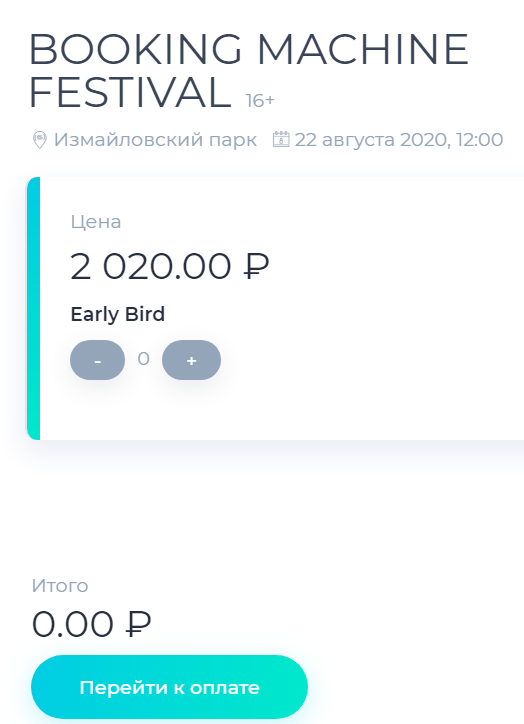524x724 pixels.
Task: Click the Early Bird ticket type label
Action: pyautogui.click(x=118, y=314)
